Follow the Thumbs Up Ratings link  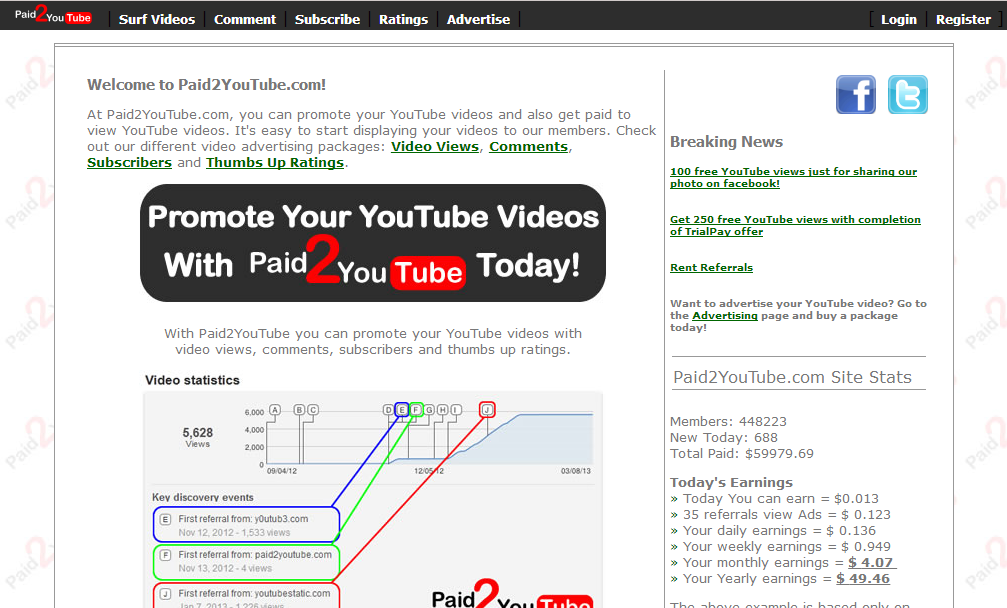point(274,162)
